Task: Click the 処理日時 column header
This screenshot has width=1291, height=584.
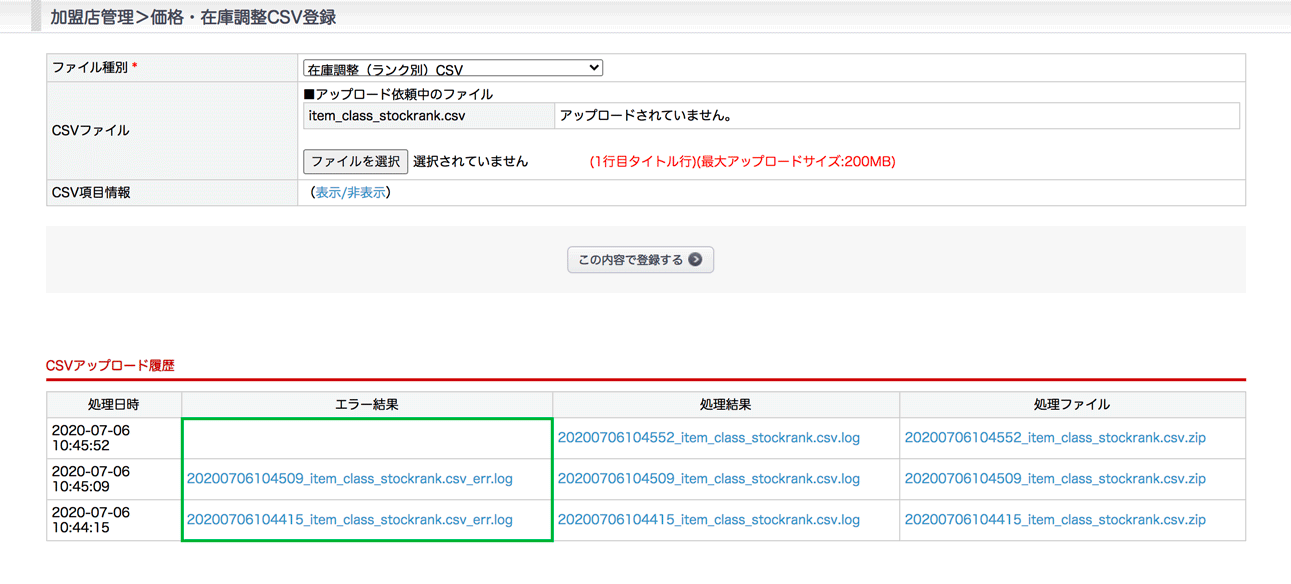Action: [x=113, y=405]
